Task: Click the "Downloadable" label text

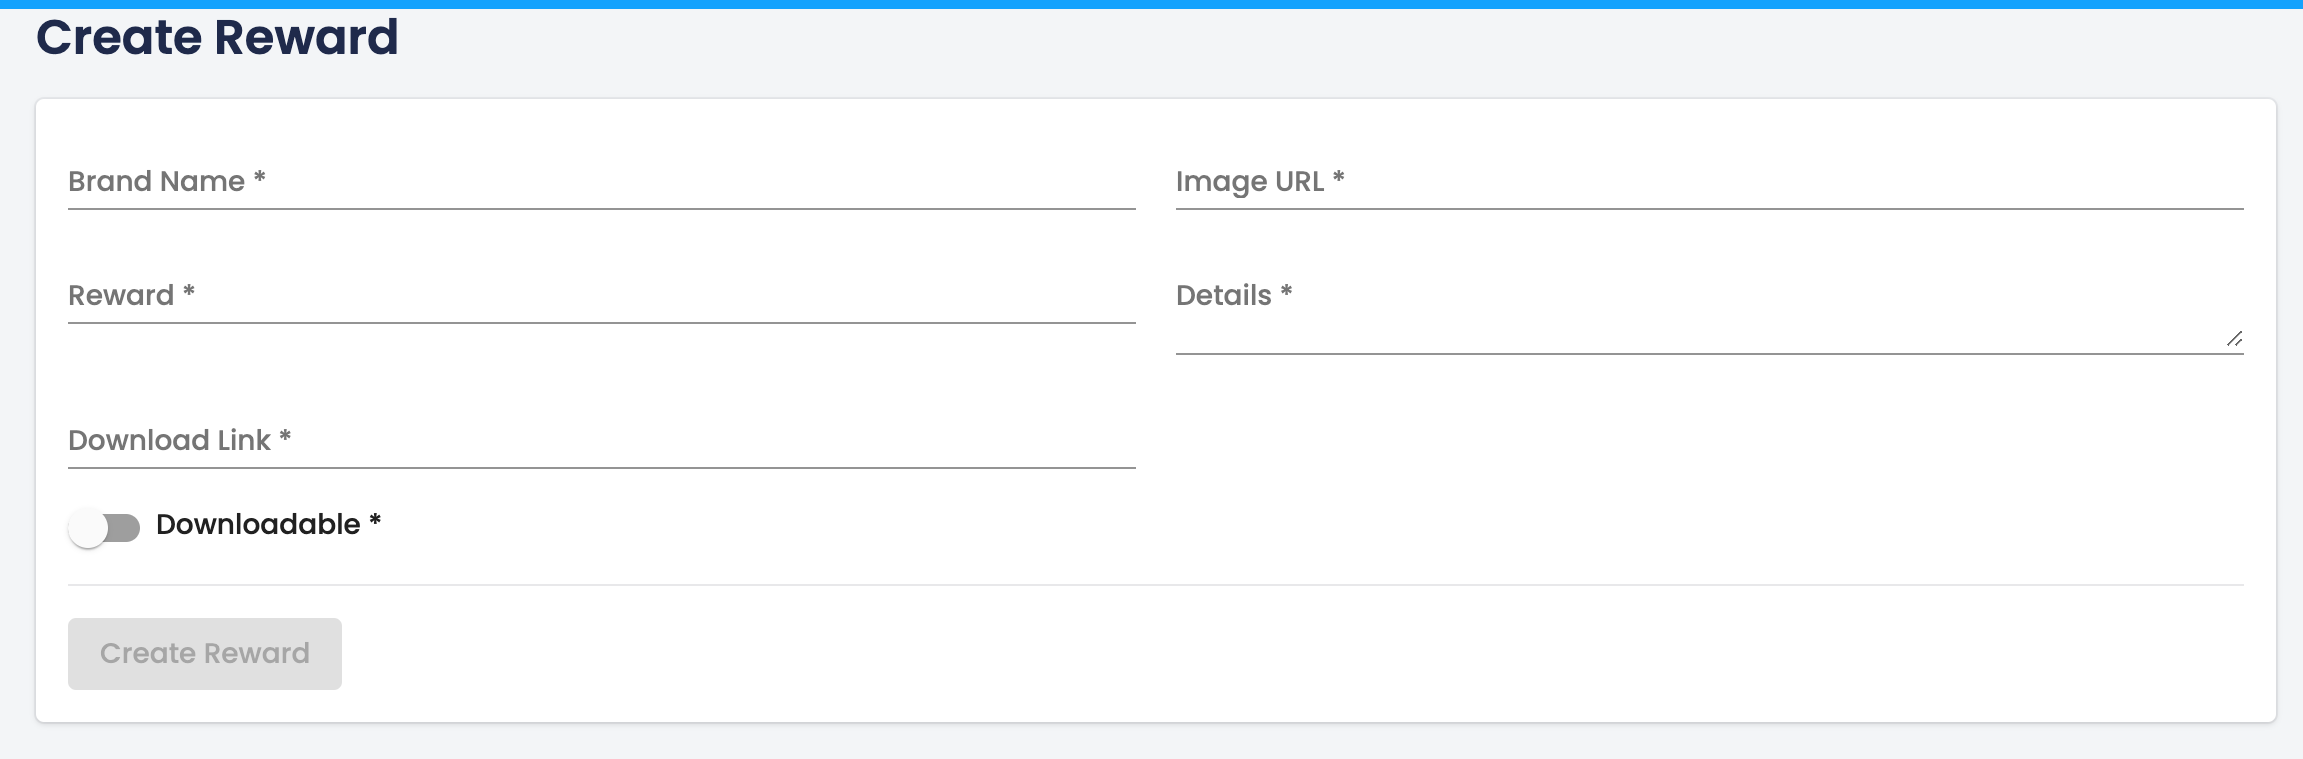Action: pos(258,525)
